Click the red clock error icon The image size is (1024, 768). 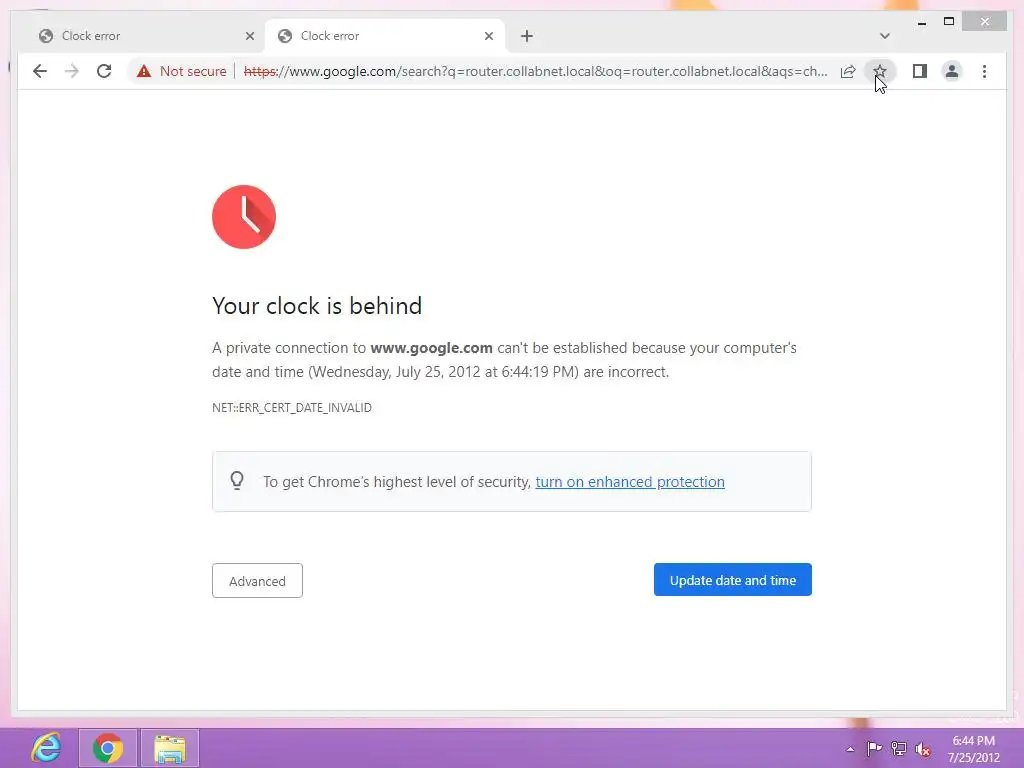click(x=244, y=217)
